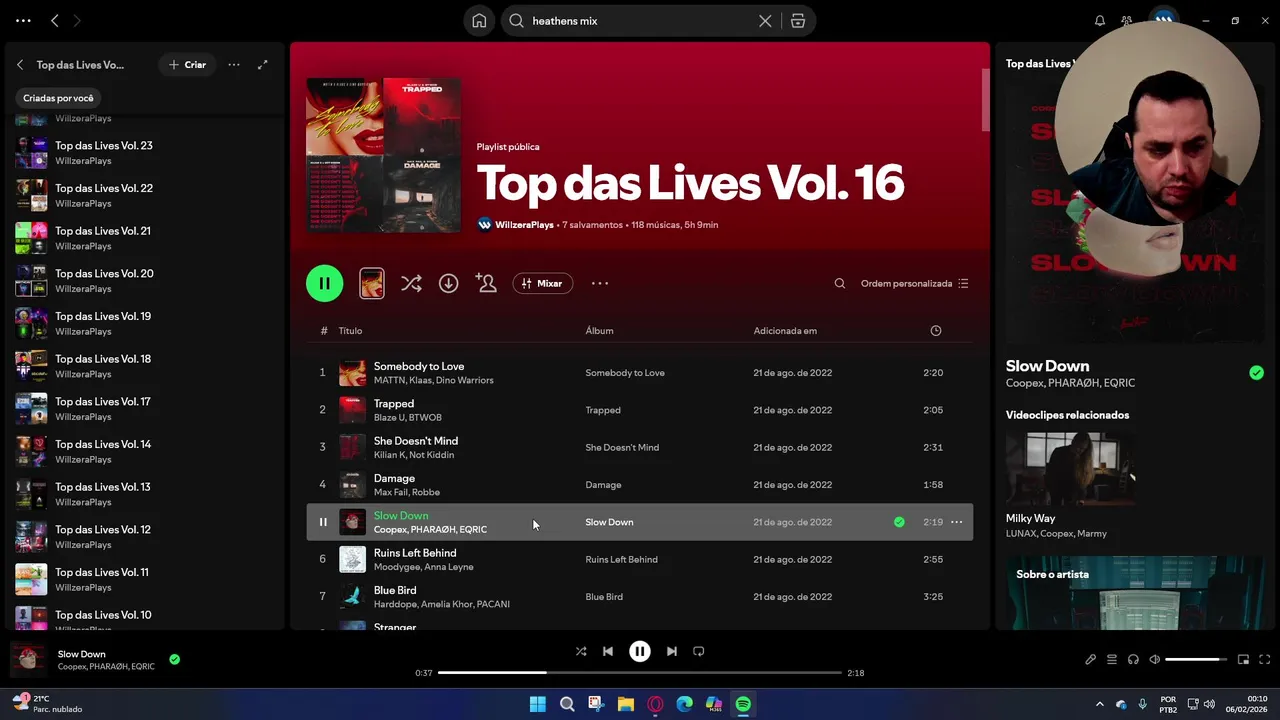Open more options for Slow Down row
1280x720 pixels.
(x=957, y=522)
